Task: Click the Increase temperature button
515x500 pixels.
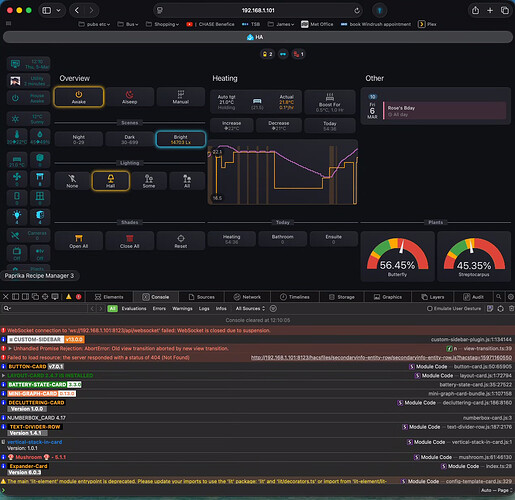Action: point(232,126)
